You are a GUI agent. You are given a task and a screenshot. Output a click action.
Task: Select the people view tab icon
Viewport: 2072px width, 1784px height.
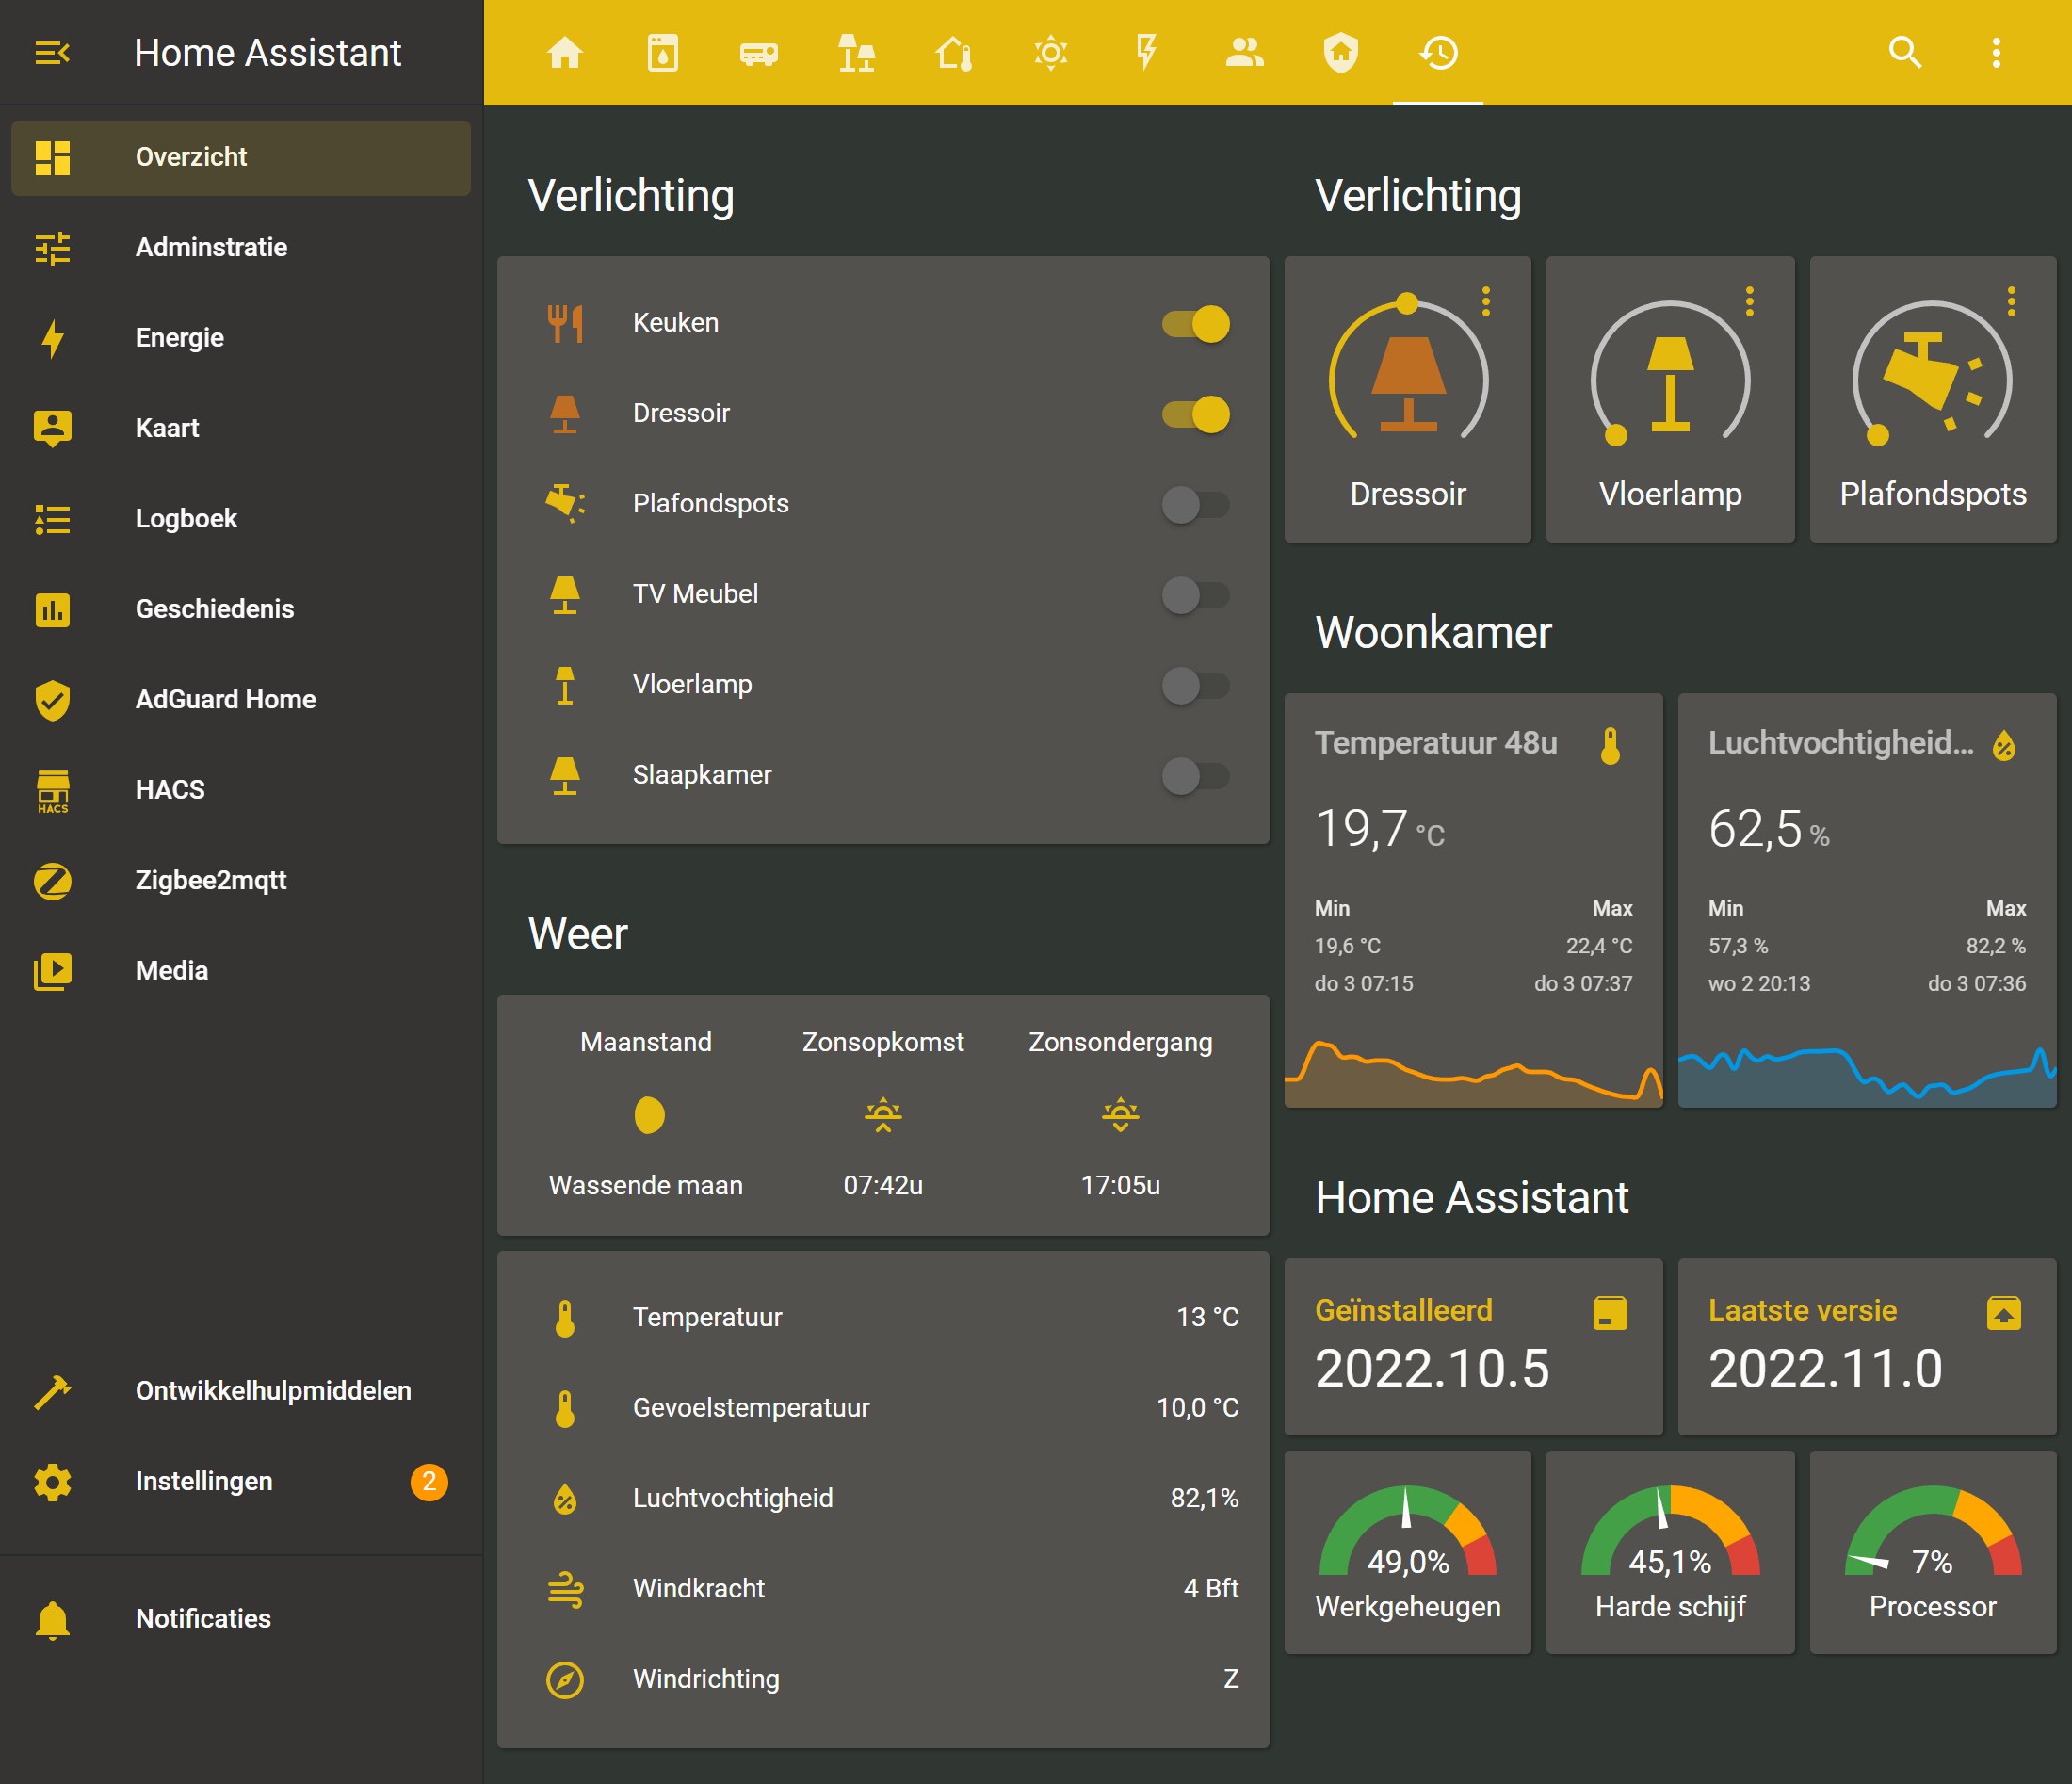[x=1244, y=52]
